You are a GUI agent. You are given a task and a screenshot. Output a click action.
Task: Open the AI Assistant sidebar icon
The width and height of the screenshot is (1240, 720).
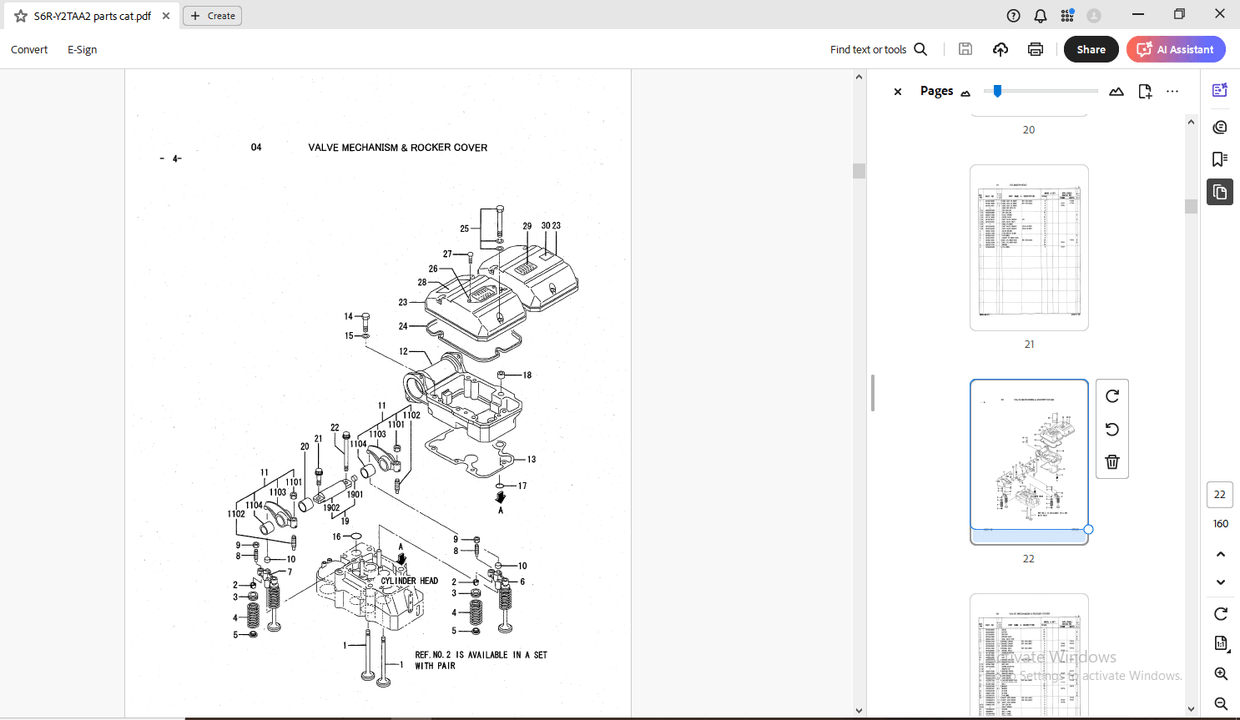tap(1219, 90)
